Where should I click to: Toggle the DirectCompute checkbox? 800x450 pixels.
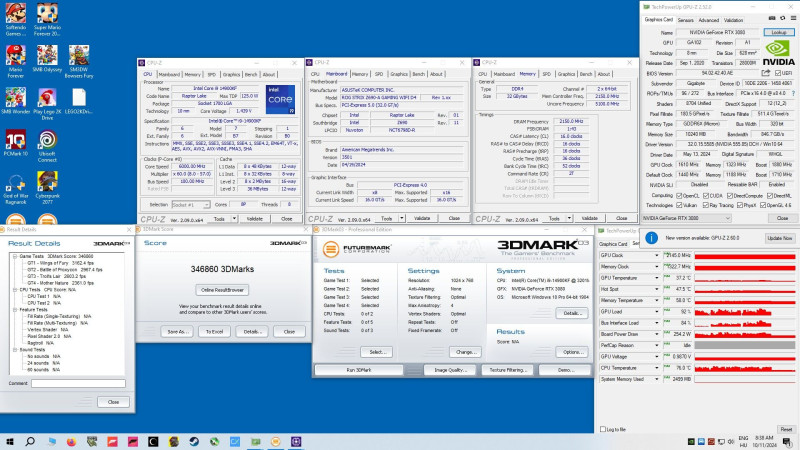(x=730, y=195)
